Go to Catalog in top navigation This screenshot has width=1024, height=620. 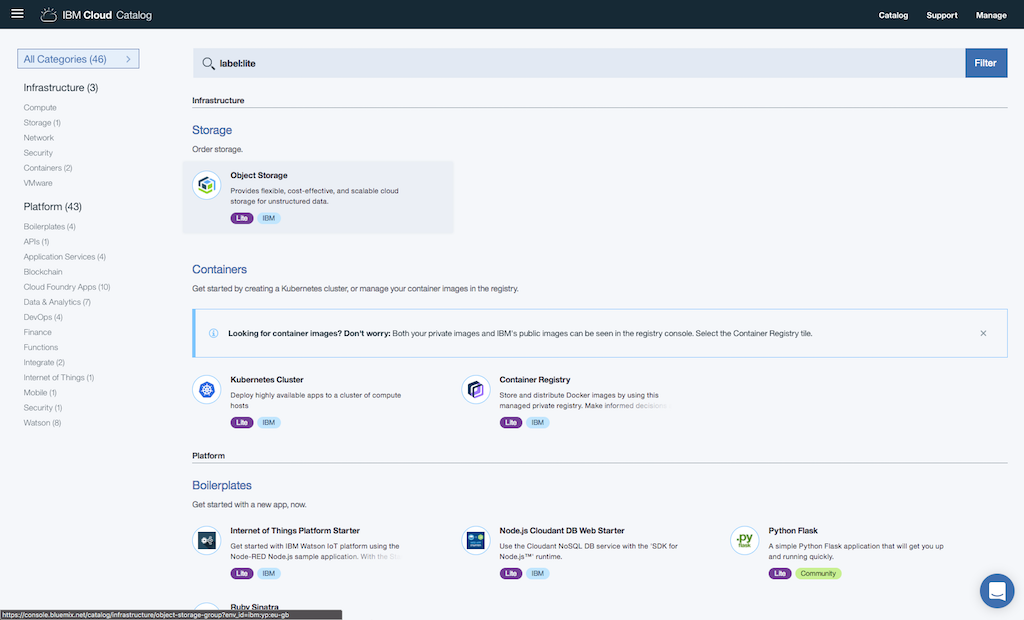[893, 15]
